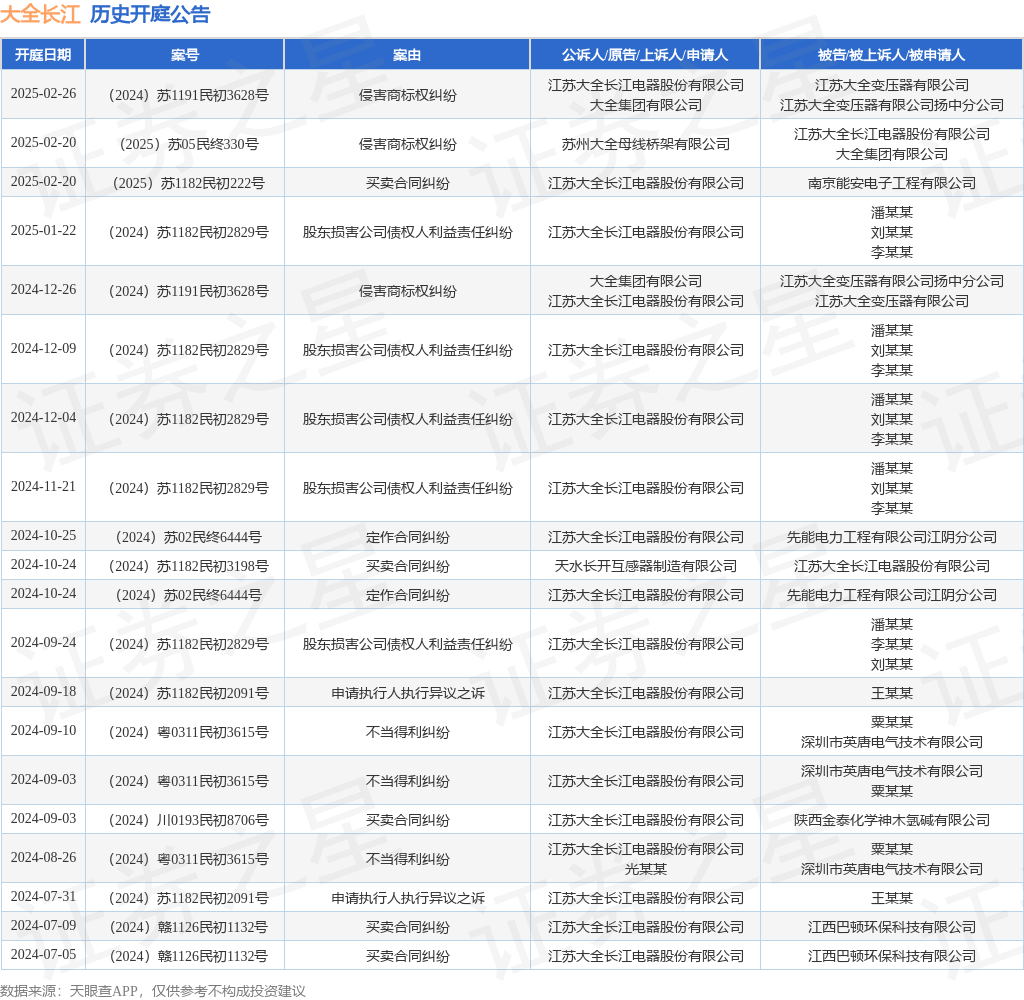Click 股东损害公司债权人利益责任纠纷 in the 2025-01-22 row
The width and height of the screenshot is (1024, 1000).
(x=407, y=233)
